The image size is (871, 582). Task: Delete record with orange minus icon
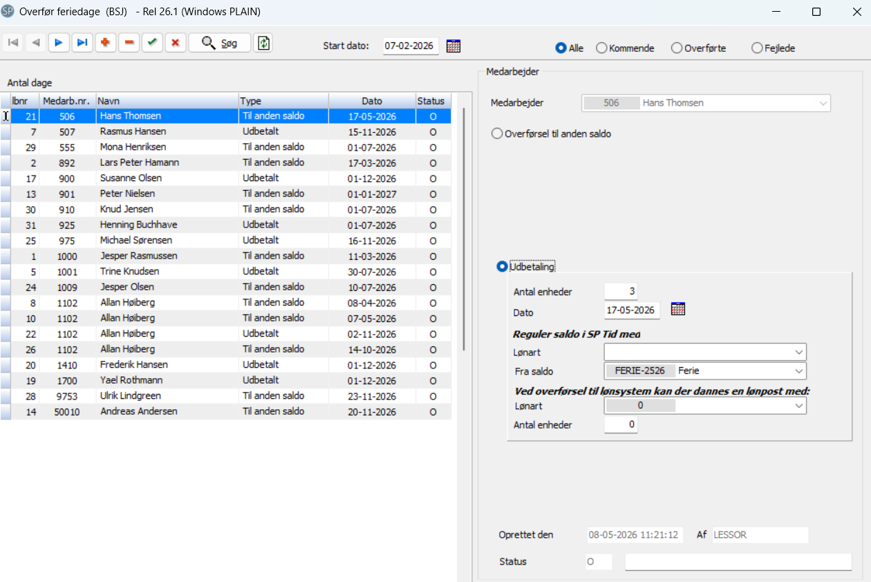tap(129, 43)
